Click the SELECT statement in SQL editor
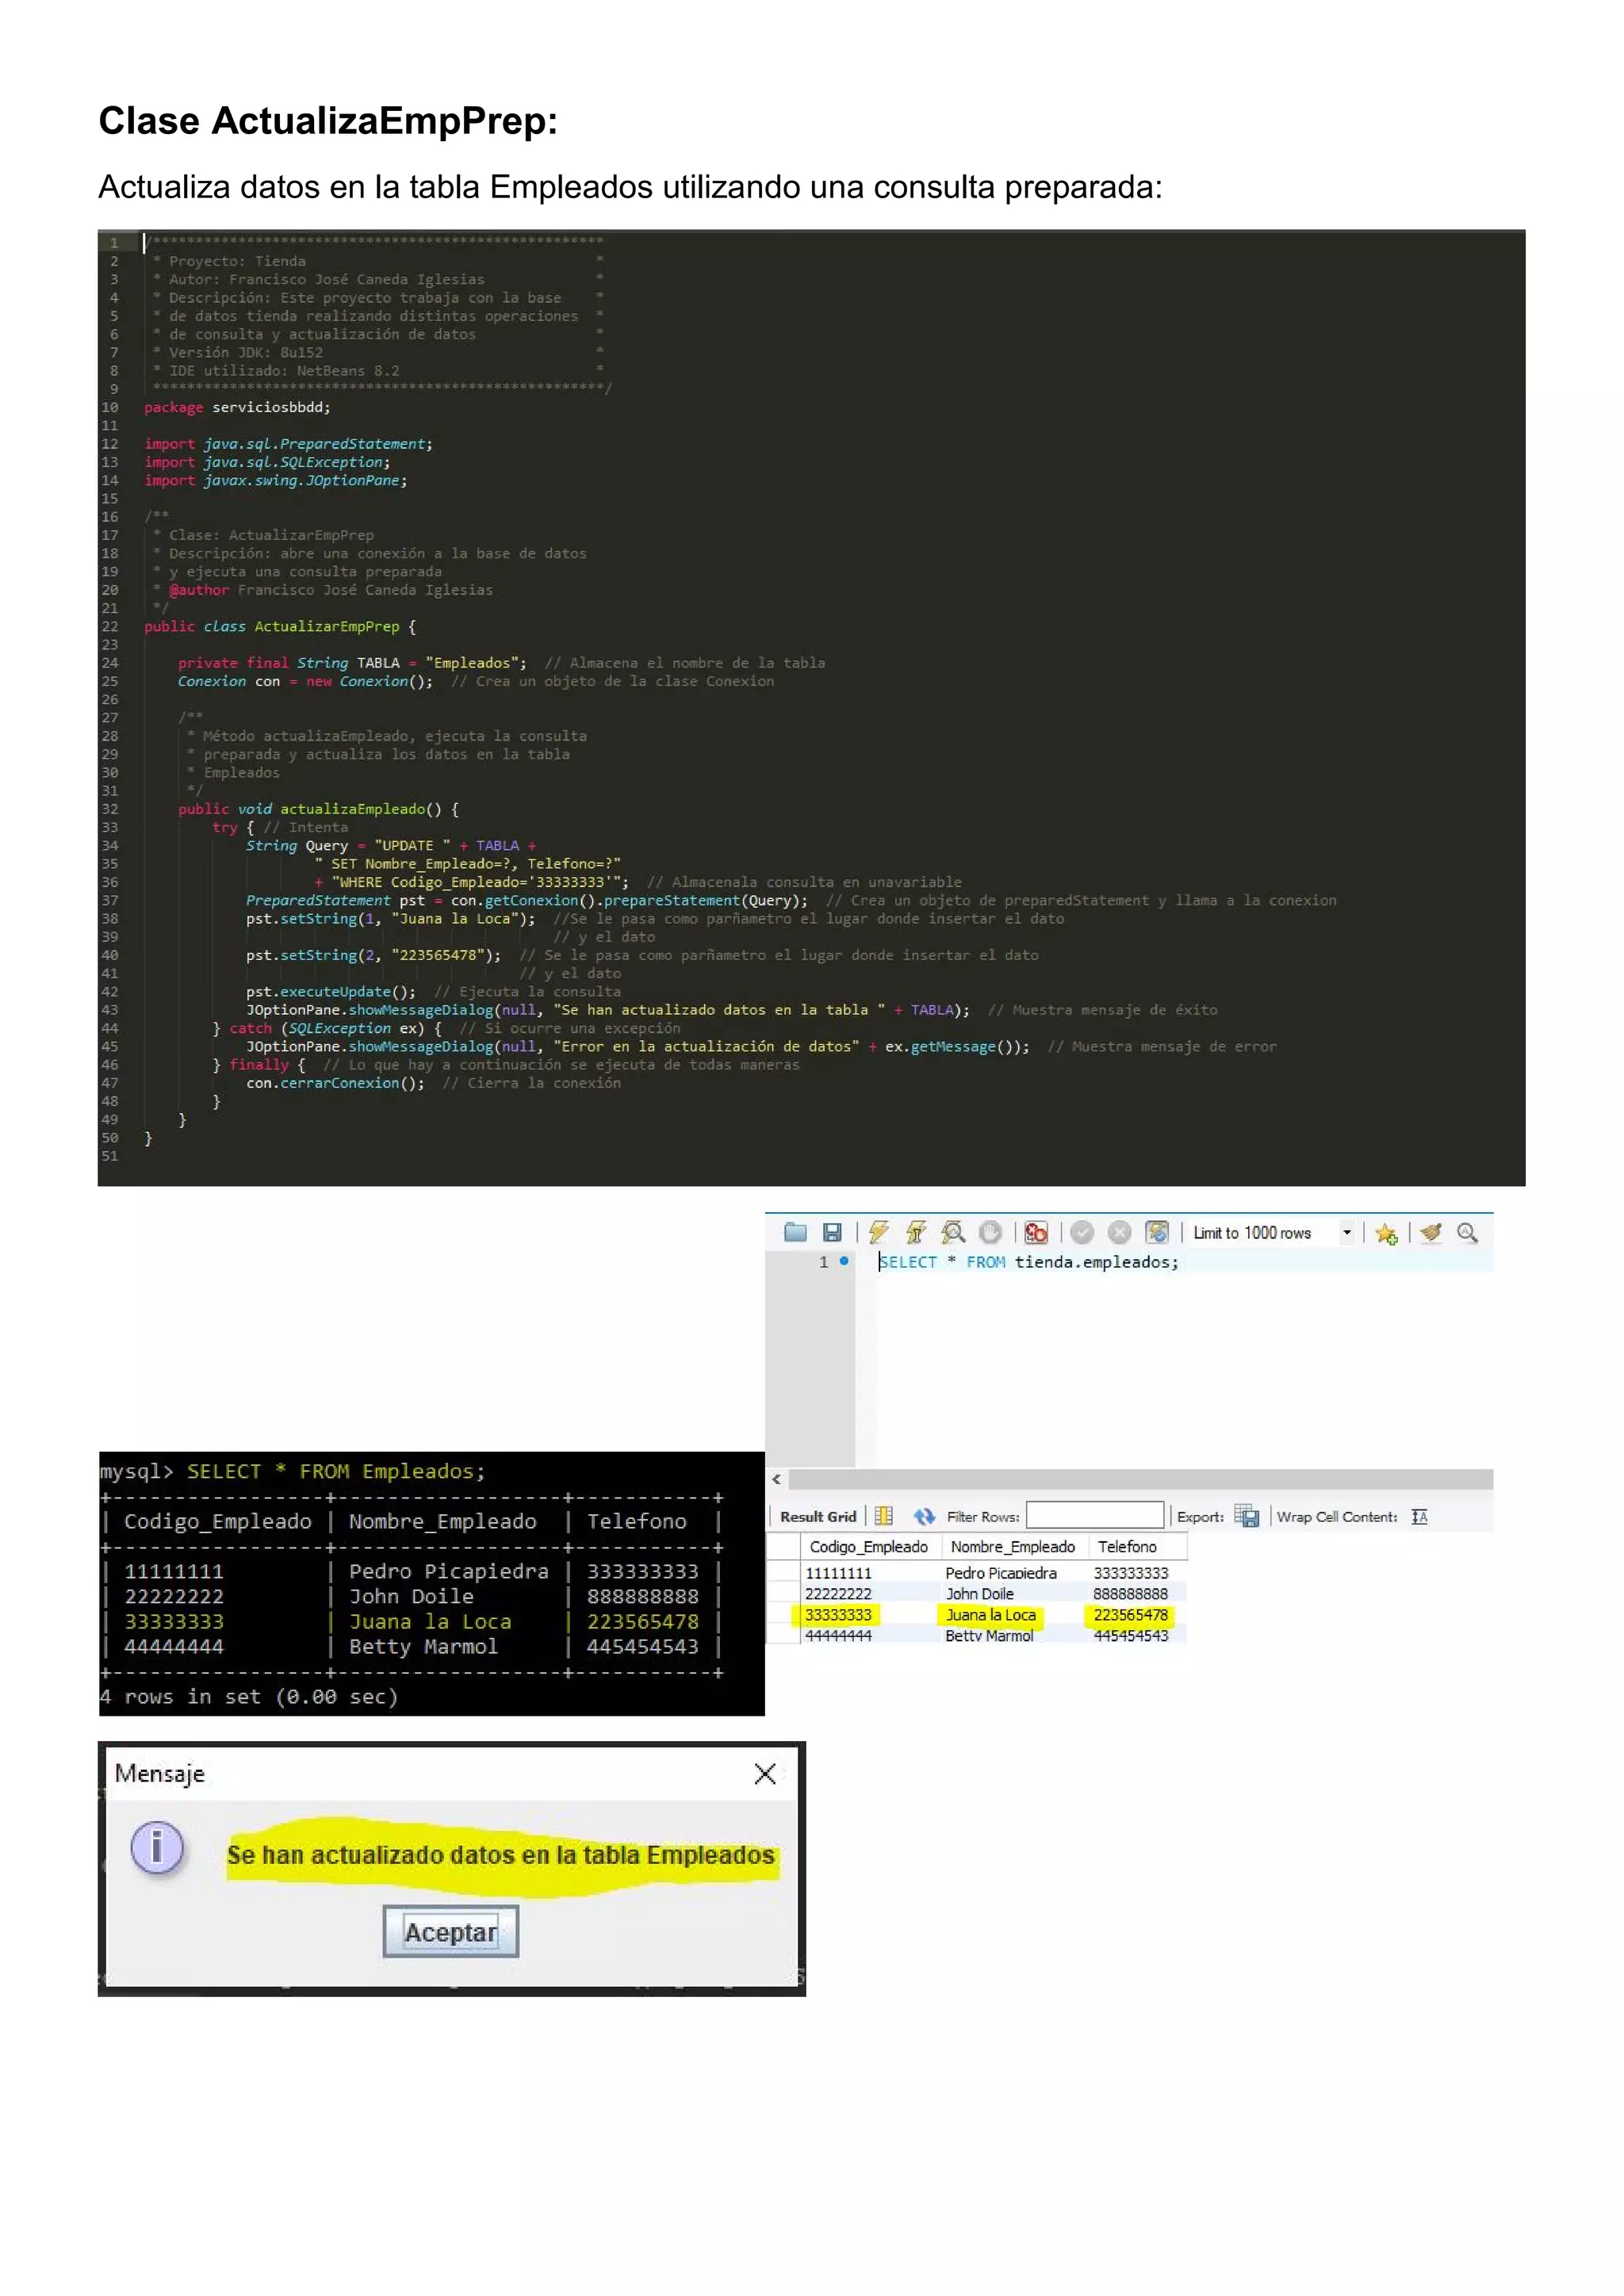This screenshot has width=1624, height=2296. pos(1028,1262)
